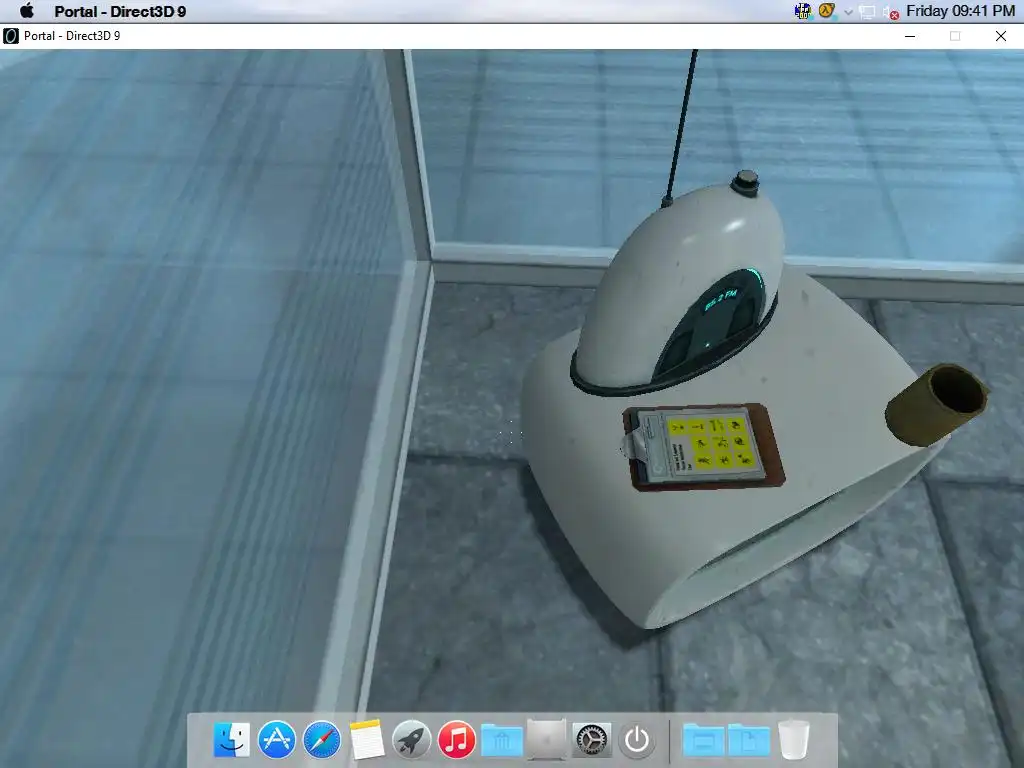Open the yellow Notes app in dock
Screen dimensions: 1024x768
366,740
